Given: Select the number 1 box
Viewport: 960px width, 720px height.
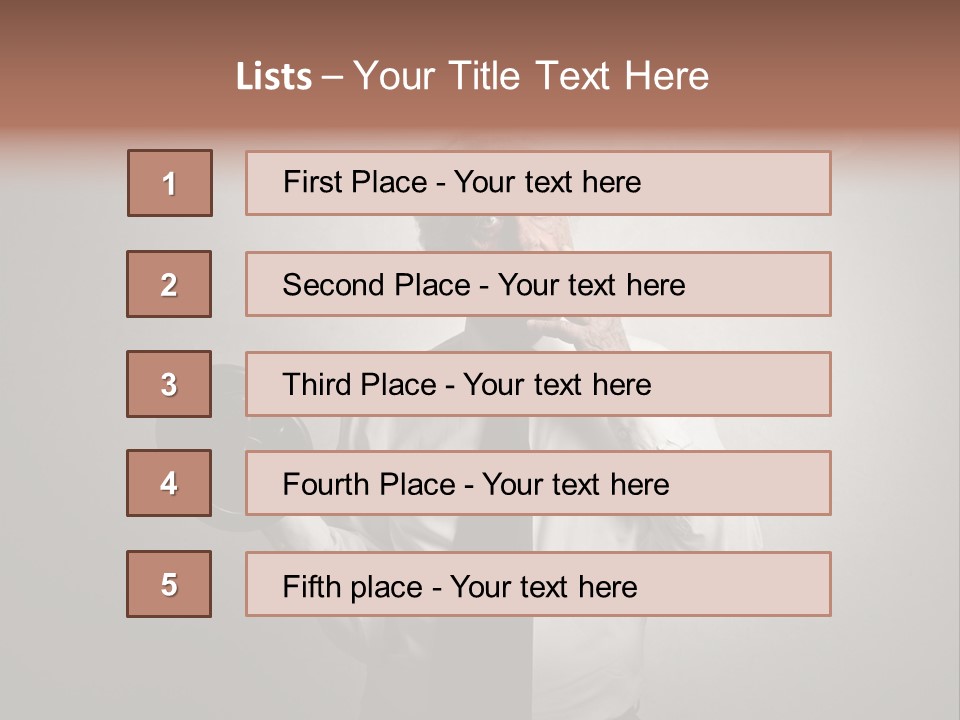Looking at the screenshot, I should 170,183.
